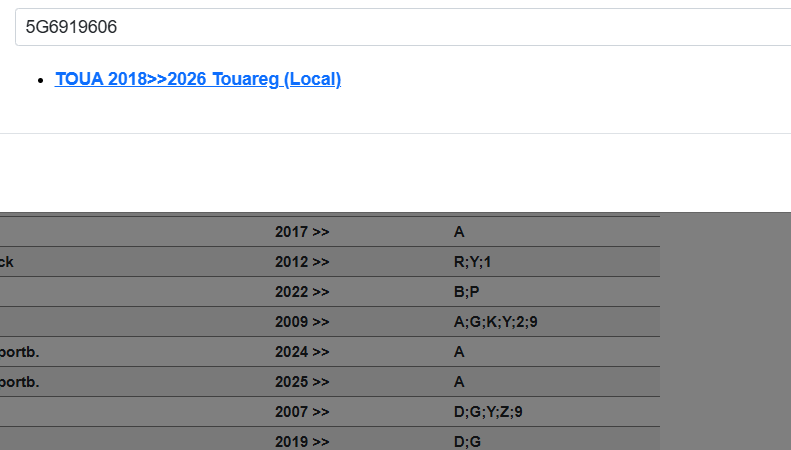Click the D;G code cell in the 2019 row
This screenshot has width=791, height=450.
click(467, 441)
